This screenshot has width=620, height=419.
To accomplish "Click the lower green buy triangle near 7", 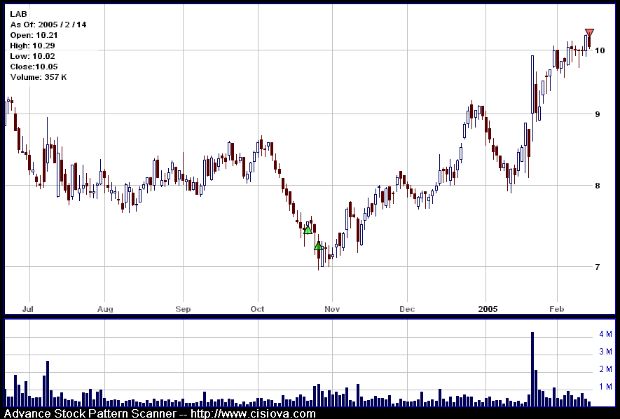I will (x=318, y=246).
